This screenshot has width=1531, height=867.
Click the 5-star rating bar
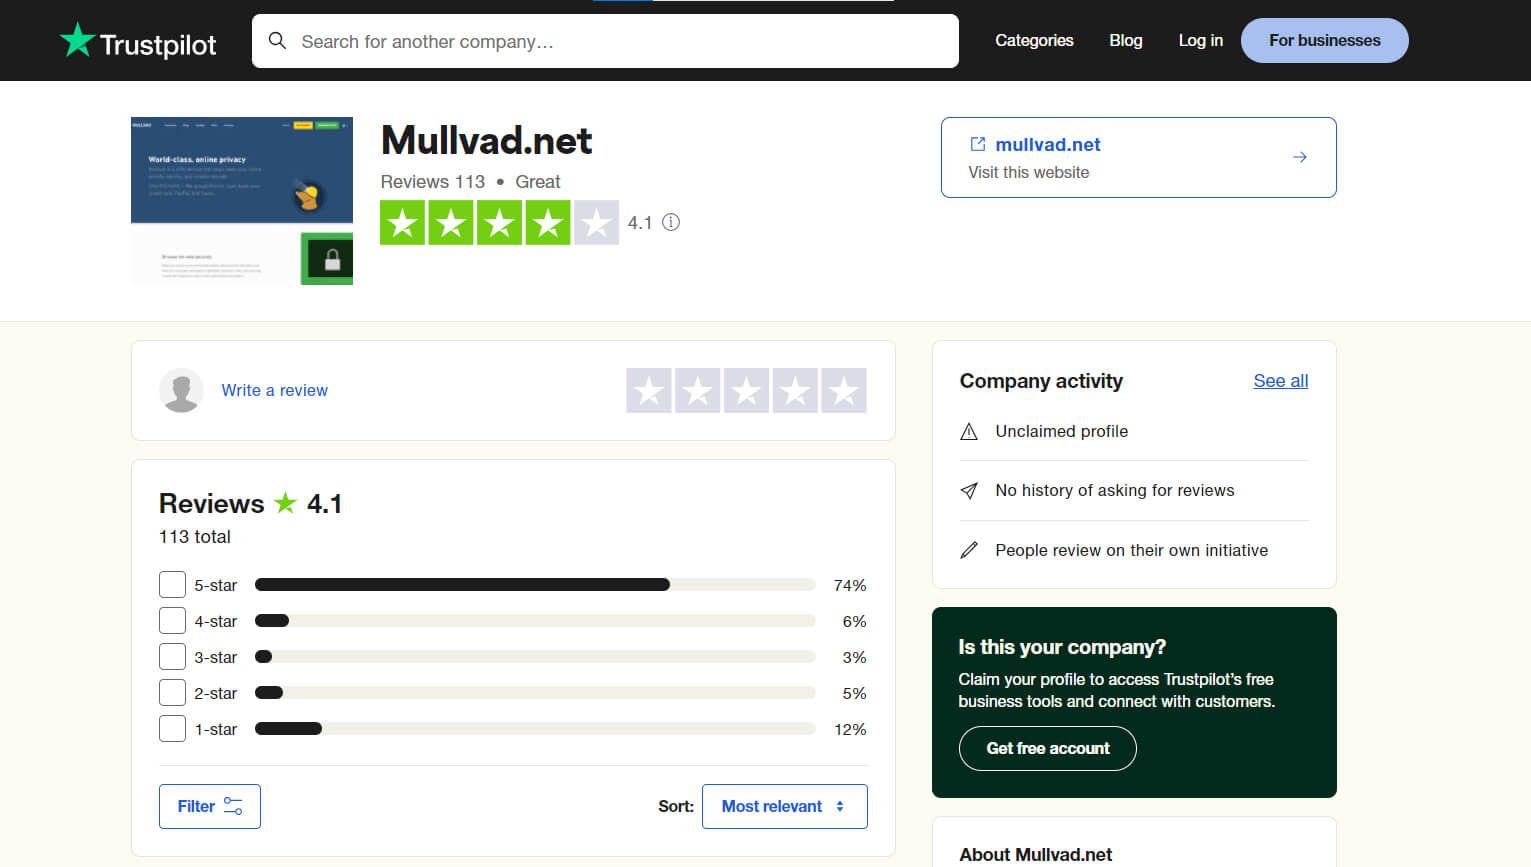535,584
